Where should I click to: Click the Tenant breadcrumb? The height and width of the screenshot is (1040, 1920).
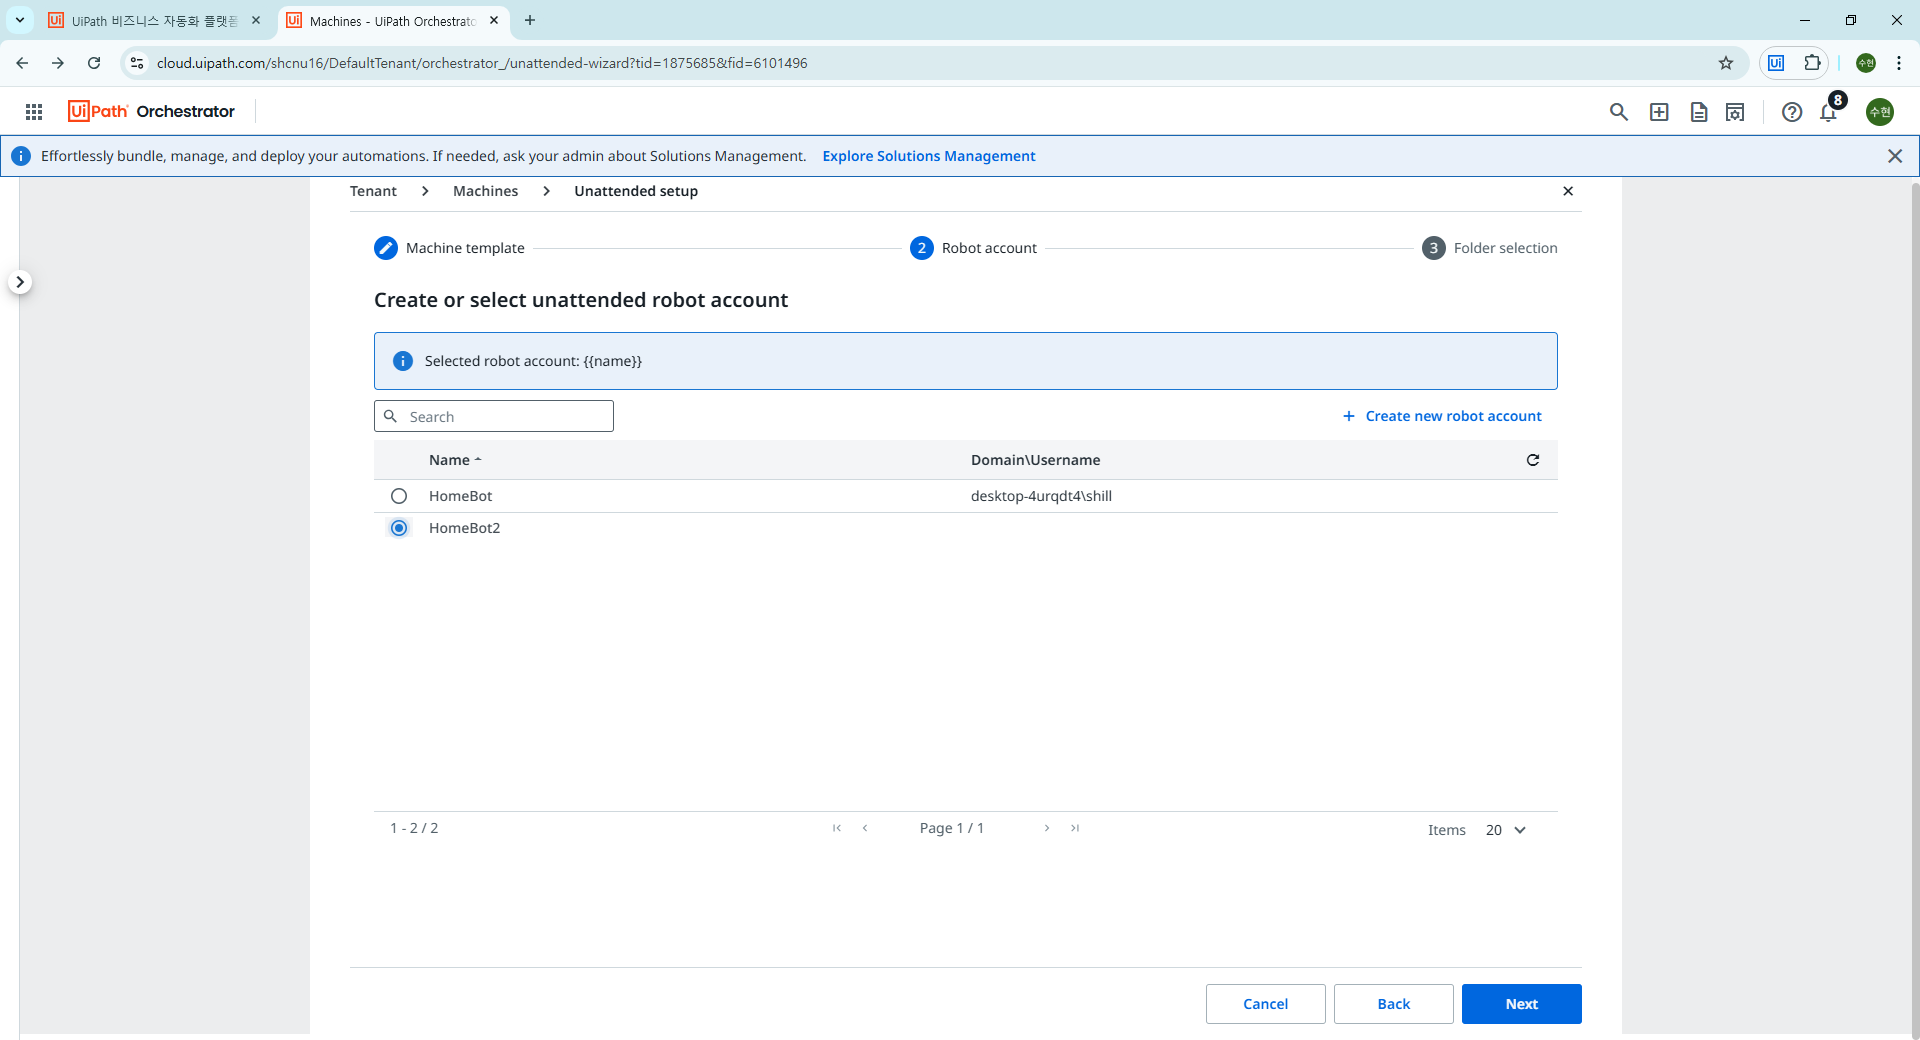click(373, 191)
